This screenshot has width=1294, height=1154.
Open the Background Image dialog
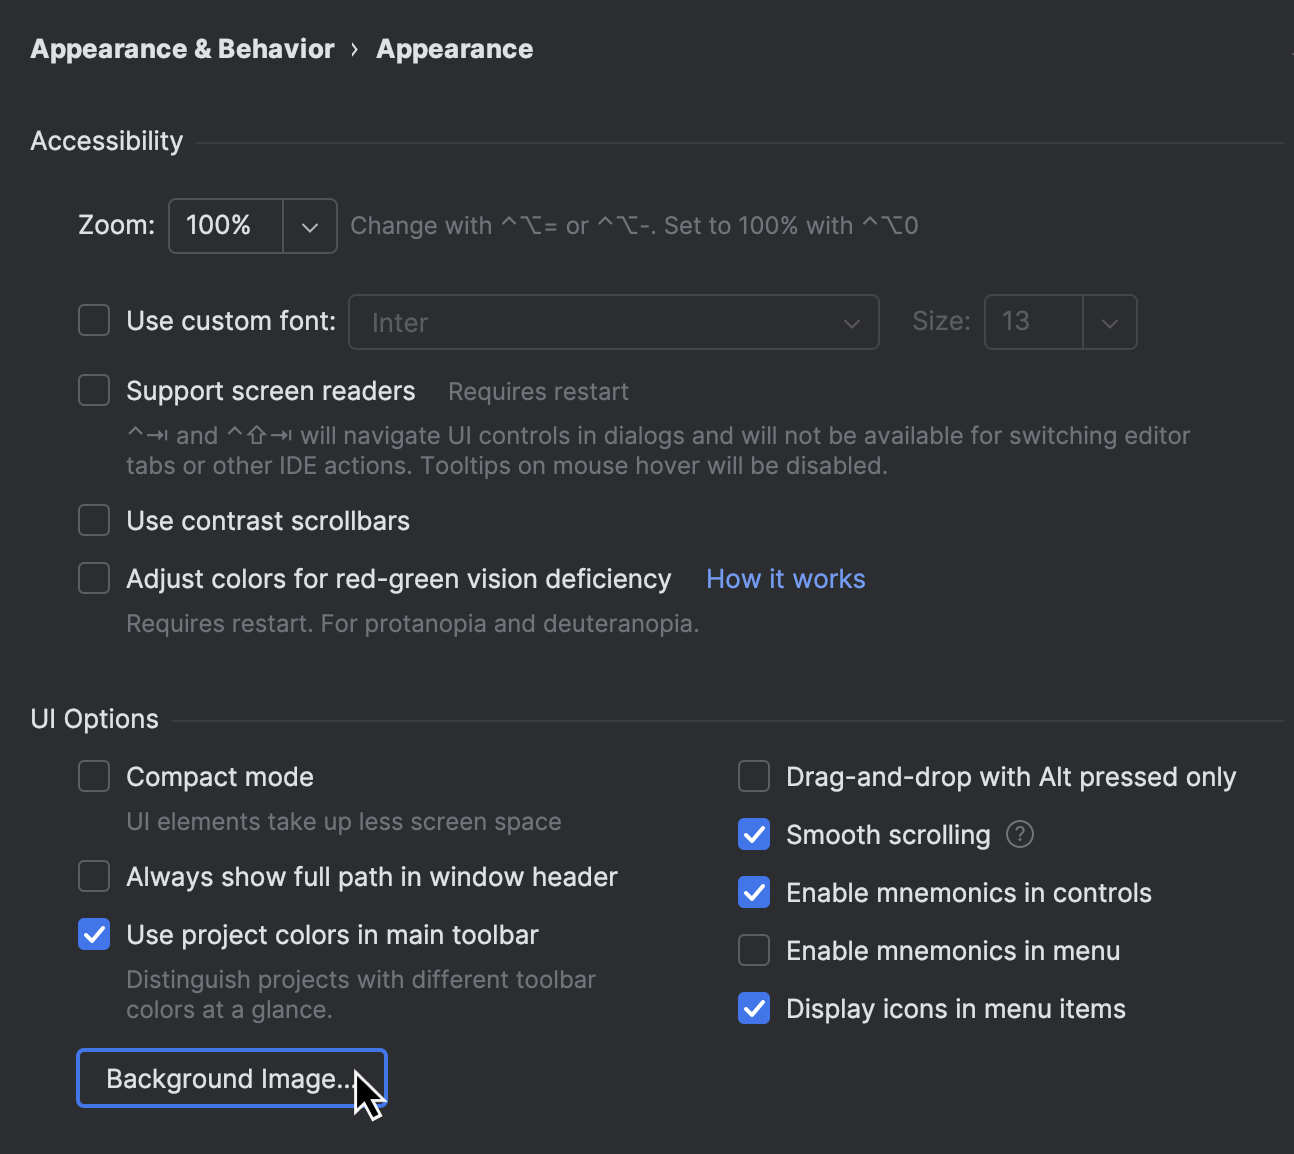pyautogui.click(x=231, y=1078)
